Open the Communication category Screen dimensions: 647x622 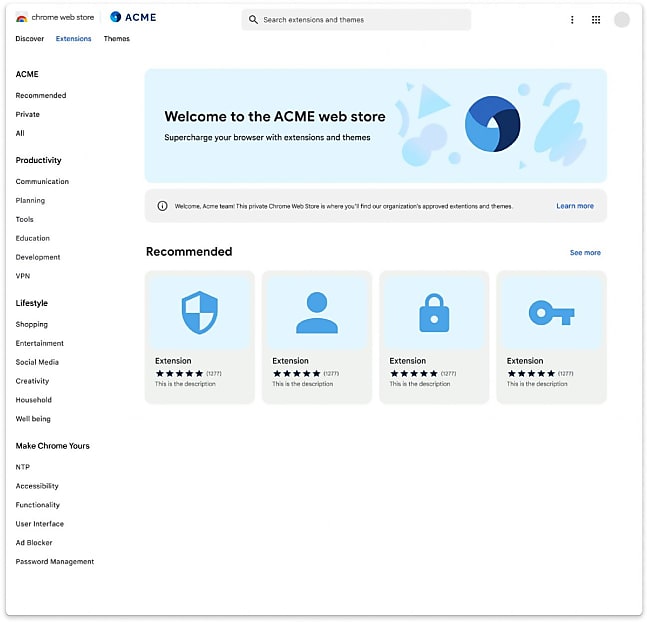(42, 181)
